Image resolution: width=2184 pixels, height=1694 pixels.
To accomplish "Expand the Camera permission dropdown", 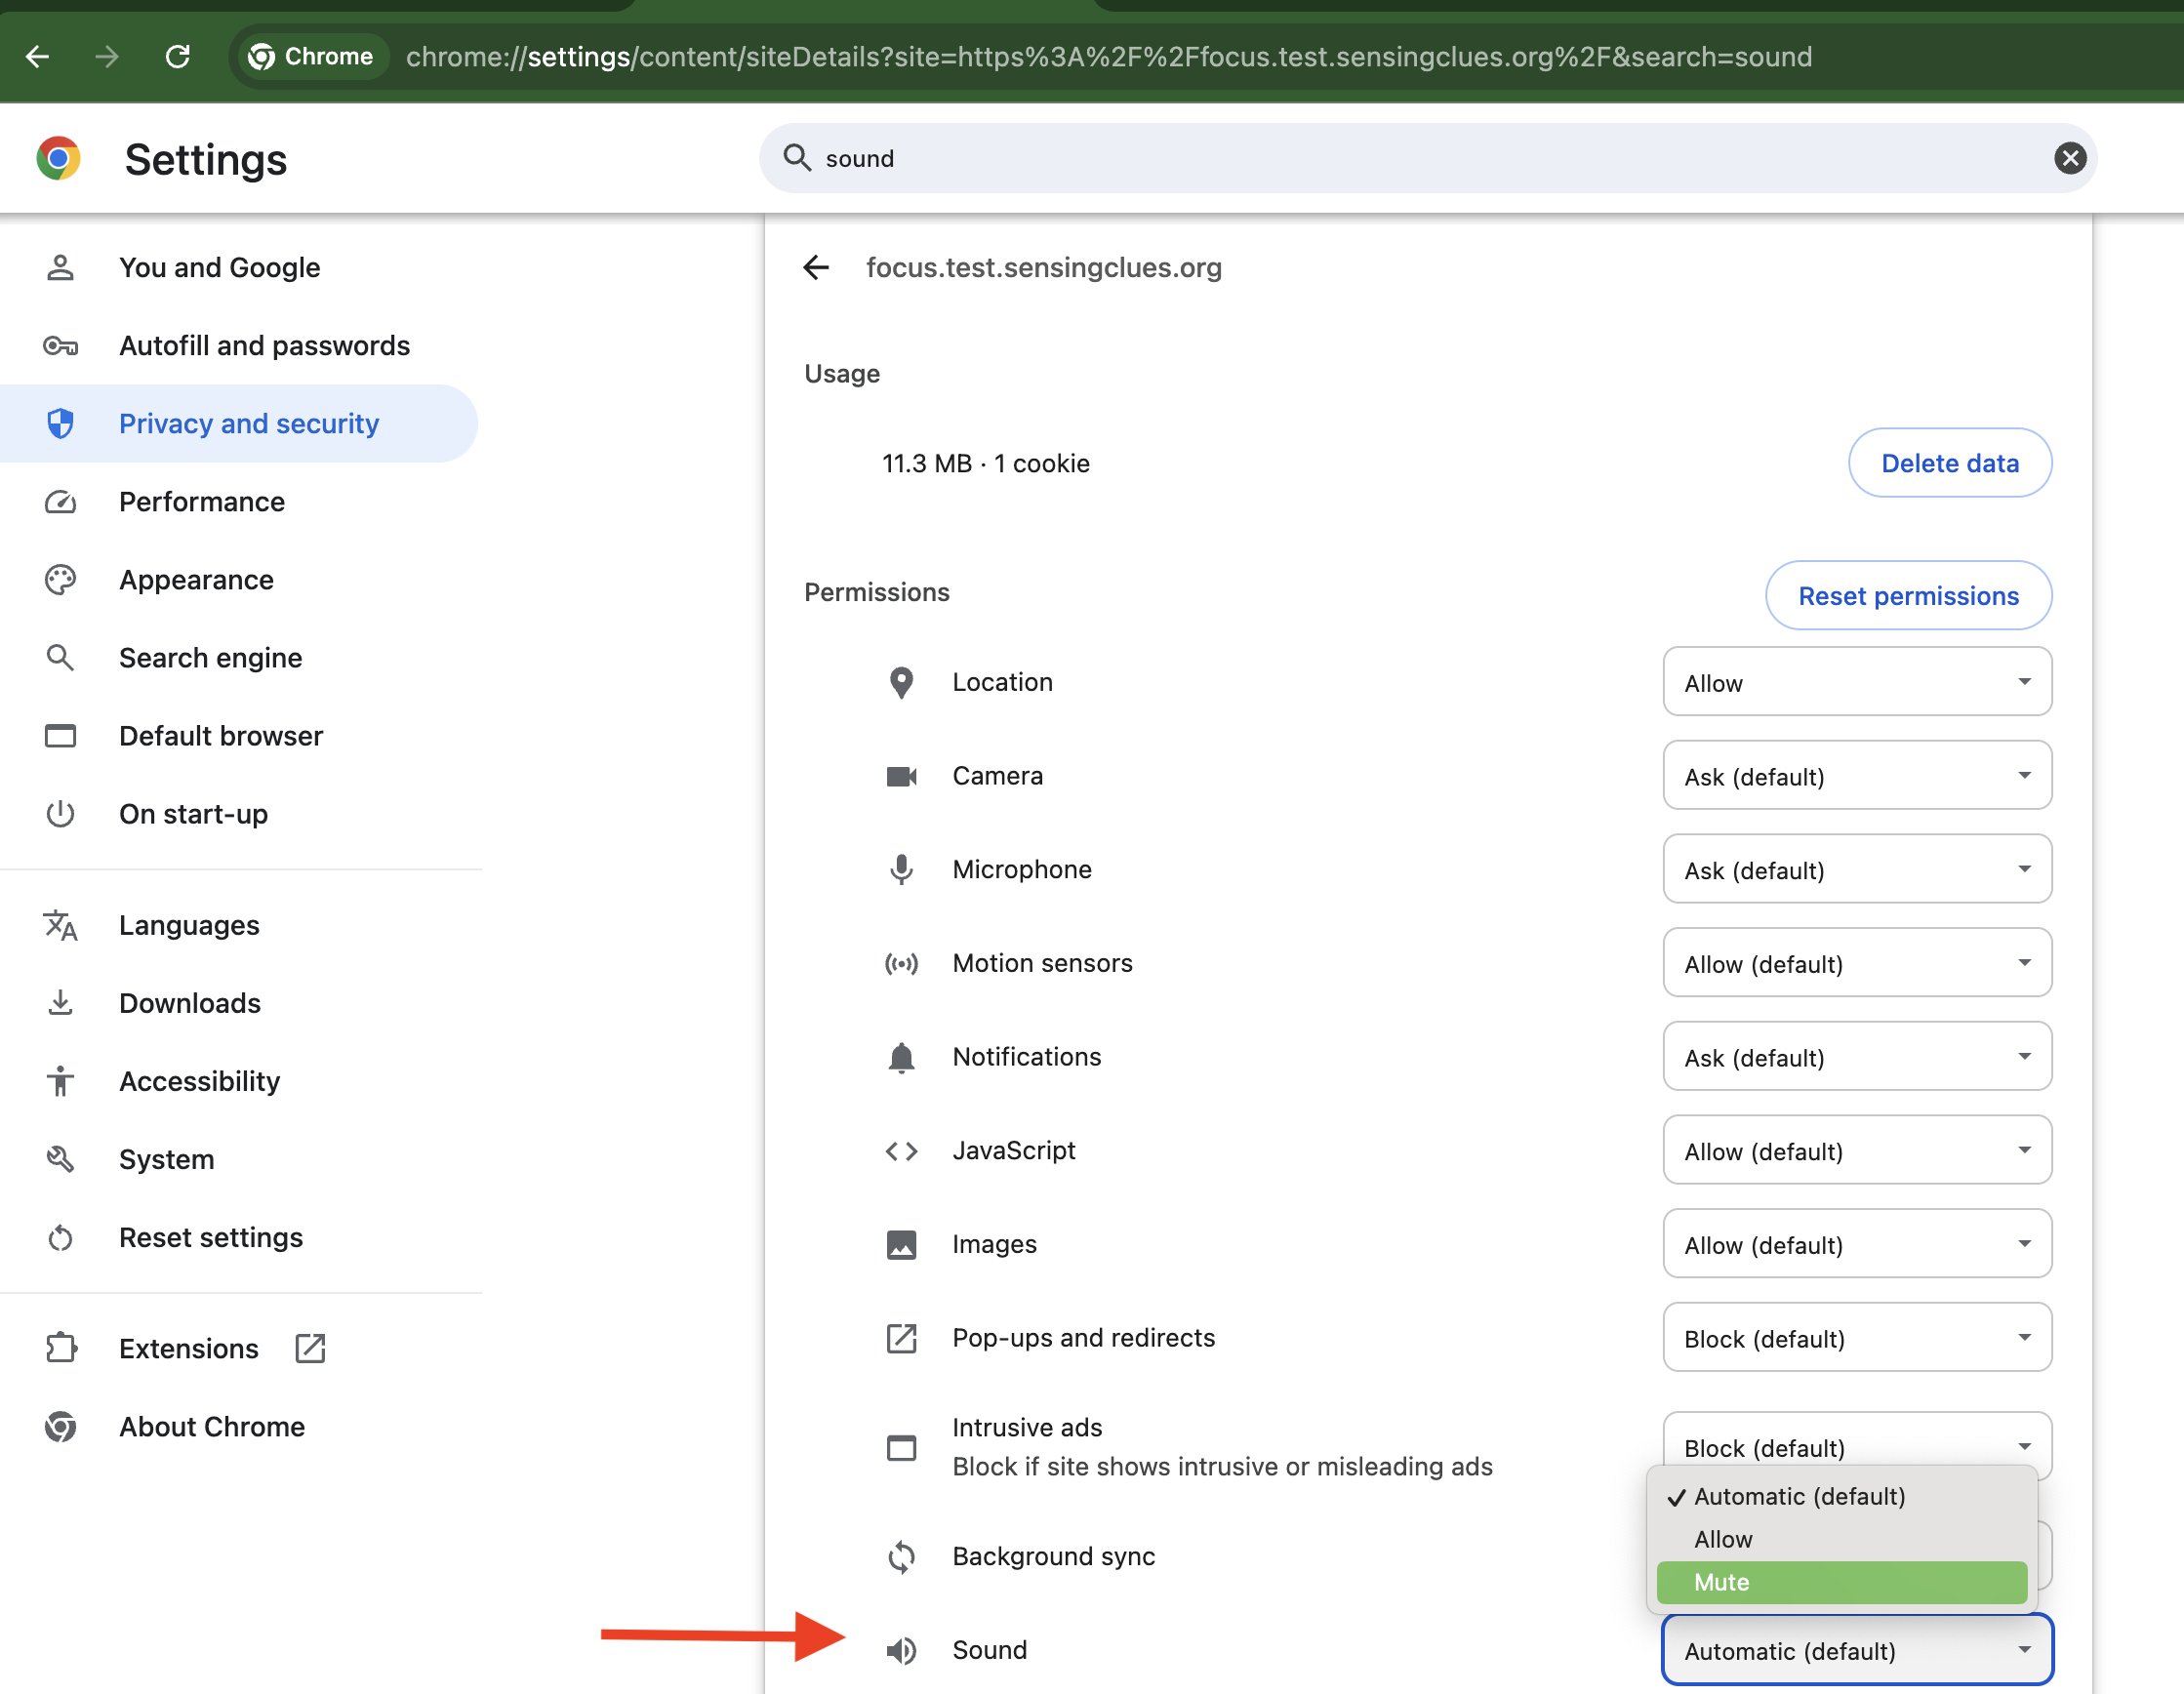I will point(1856,776).
